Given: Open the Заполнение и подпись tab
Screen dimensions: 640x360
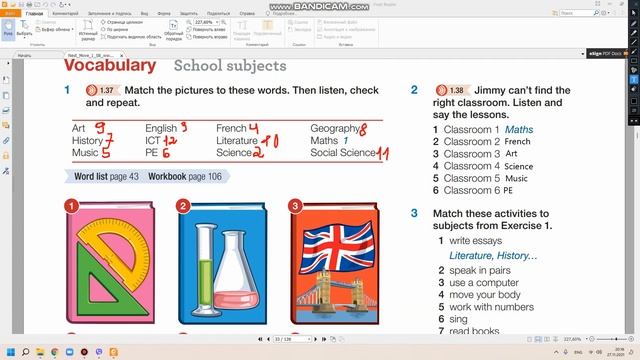Looking at the screenshot, I should (x=109, y=13).
